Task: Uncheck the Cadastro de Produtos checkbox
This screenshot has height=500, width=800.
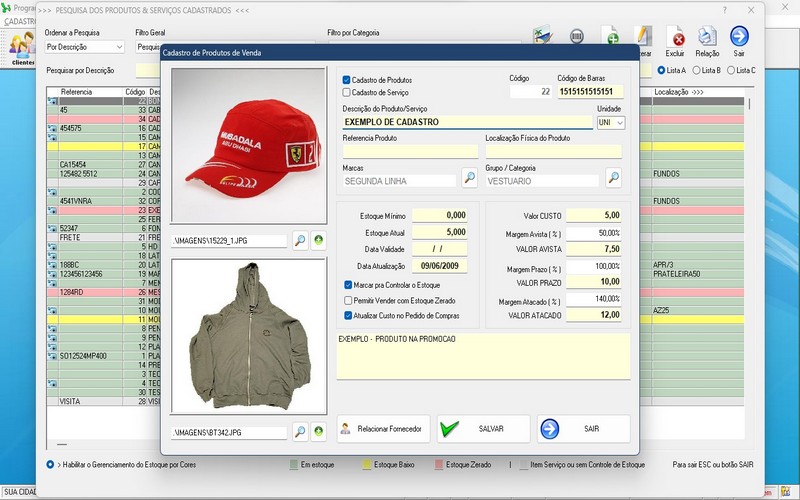Action: (x=346, y=80)
